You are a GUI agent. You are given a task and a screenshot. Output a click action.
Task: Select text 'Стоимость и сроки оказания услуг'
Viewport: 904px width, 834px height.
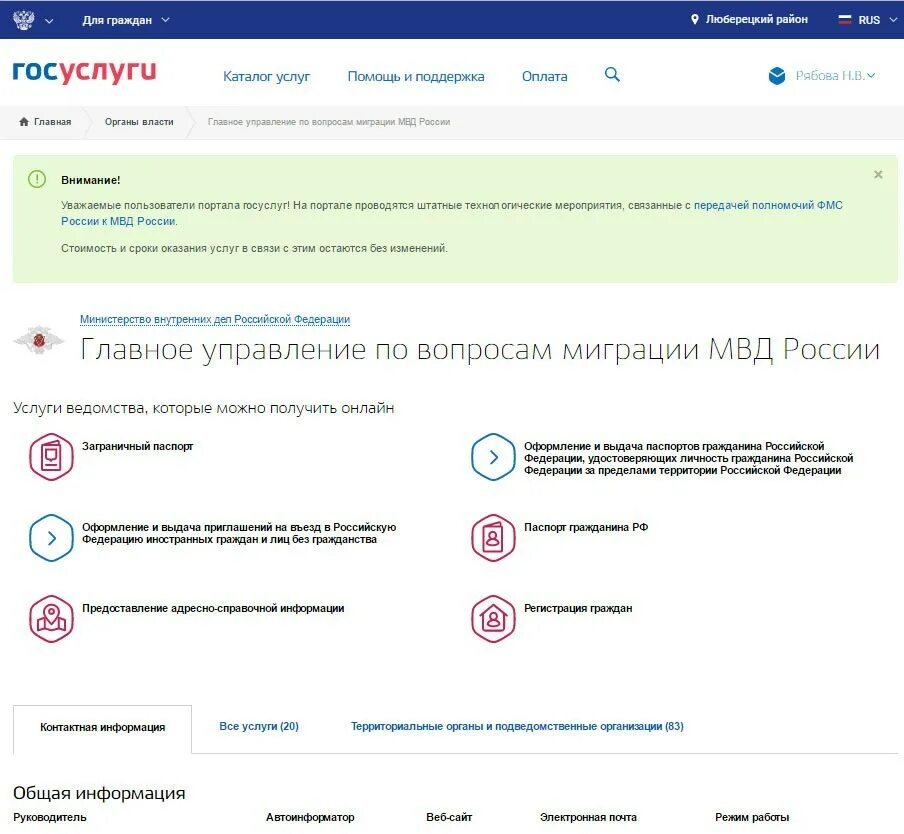coord(150,248)
